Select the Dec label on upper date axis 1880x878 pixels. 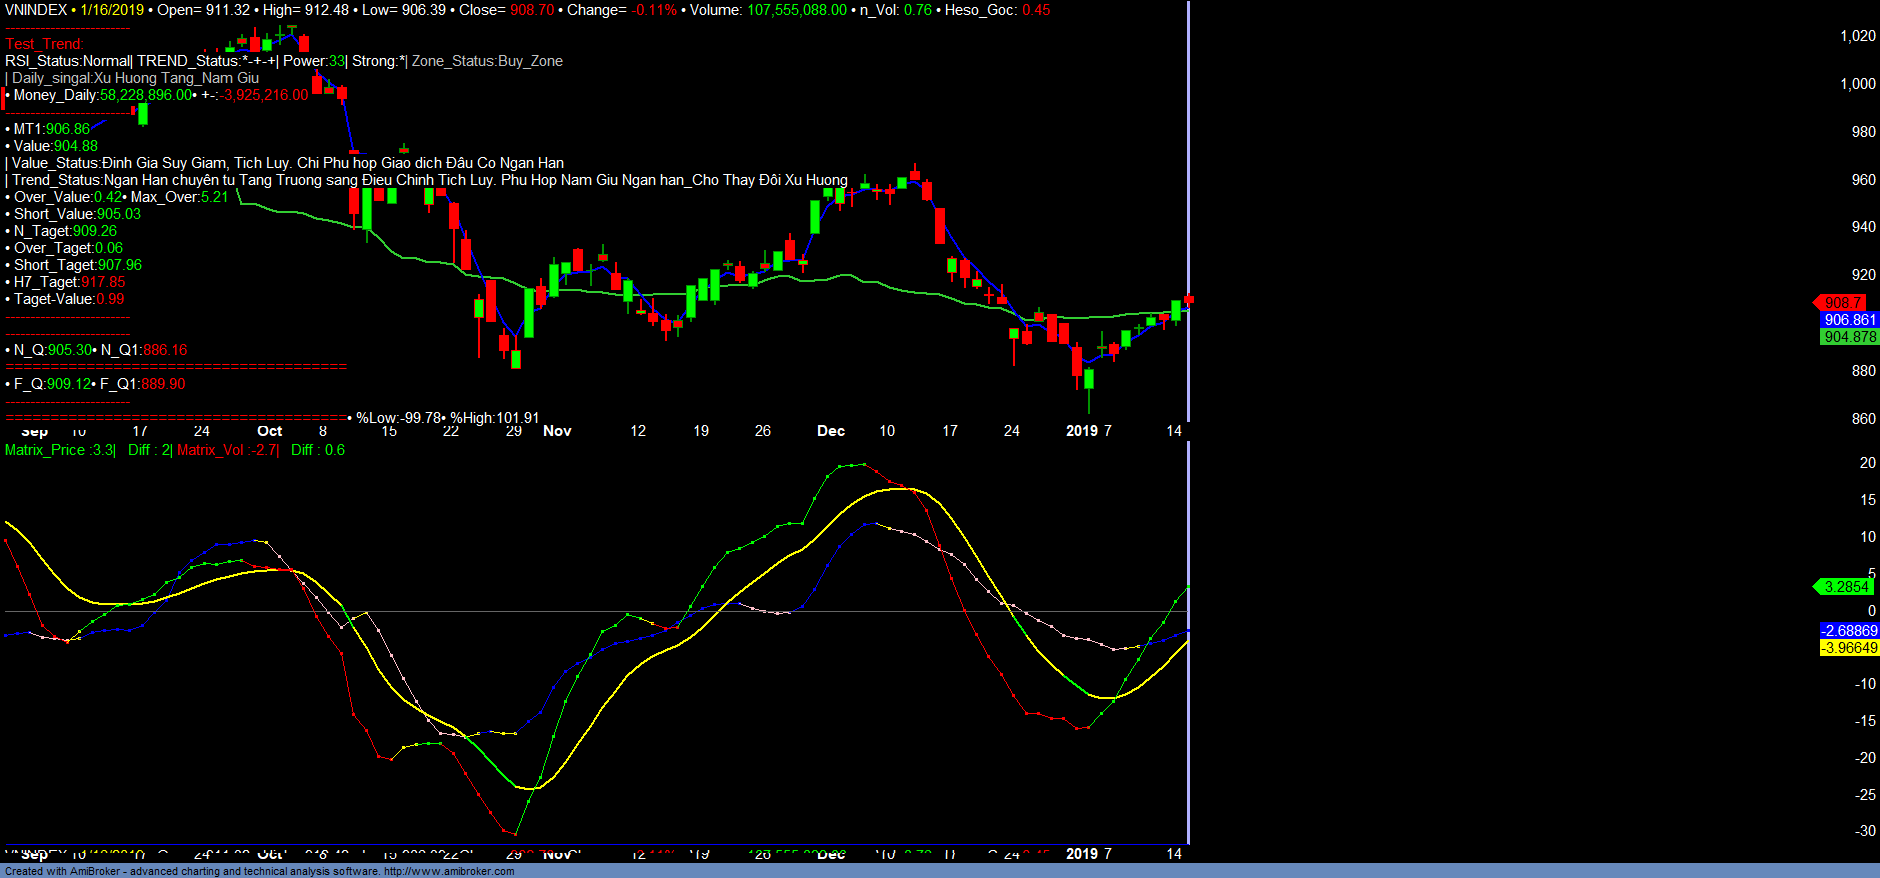pos(831,431)
